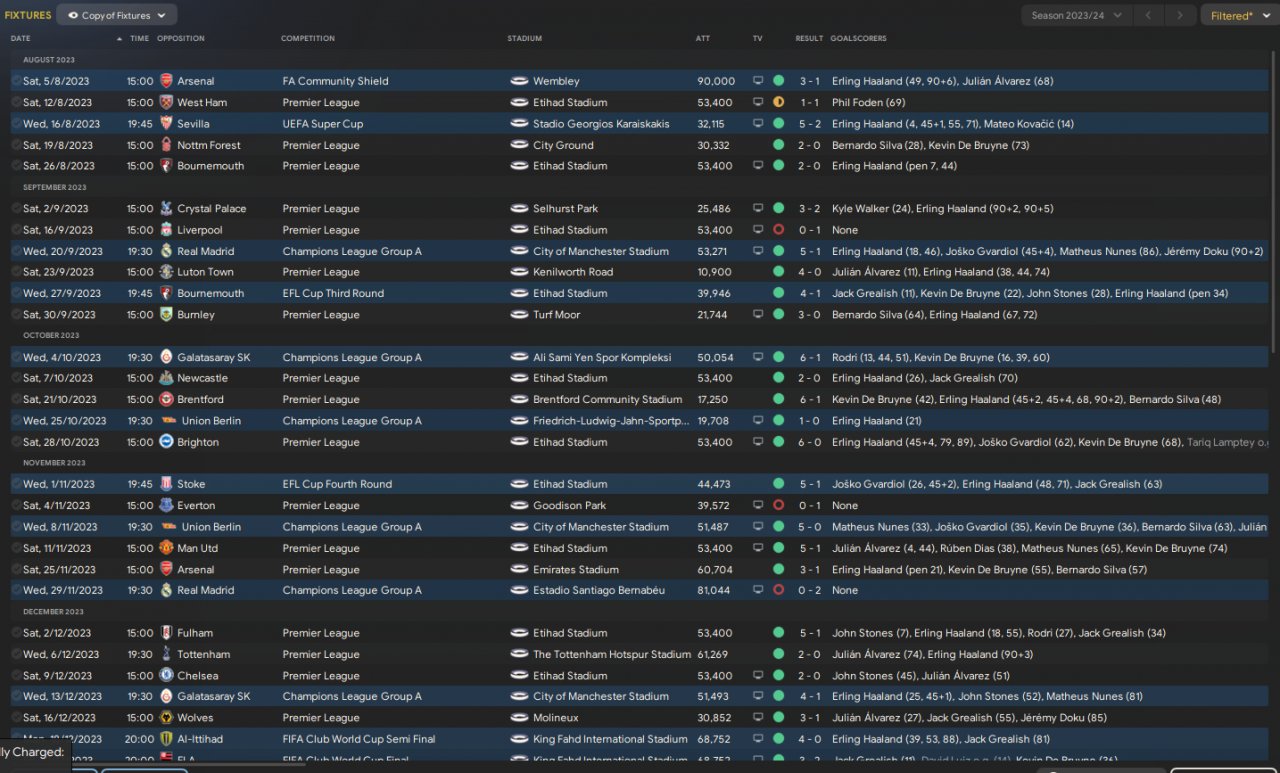The height and width of the screenshot is (773, 1280).
Task: Toggle the tick circle for Sat, 2/12/2023
Action: tap(16, 633)
